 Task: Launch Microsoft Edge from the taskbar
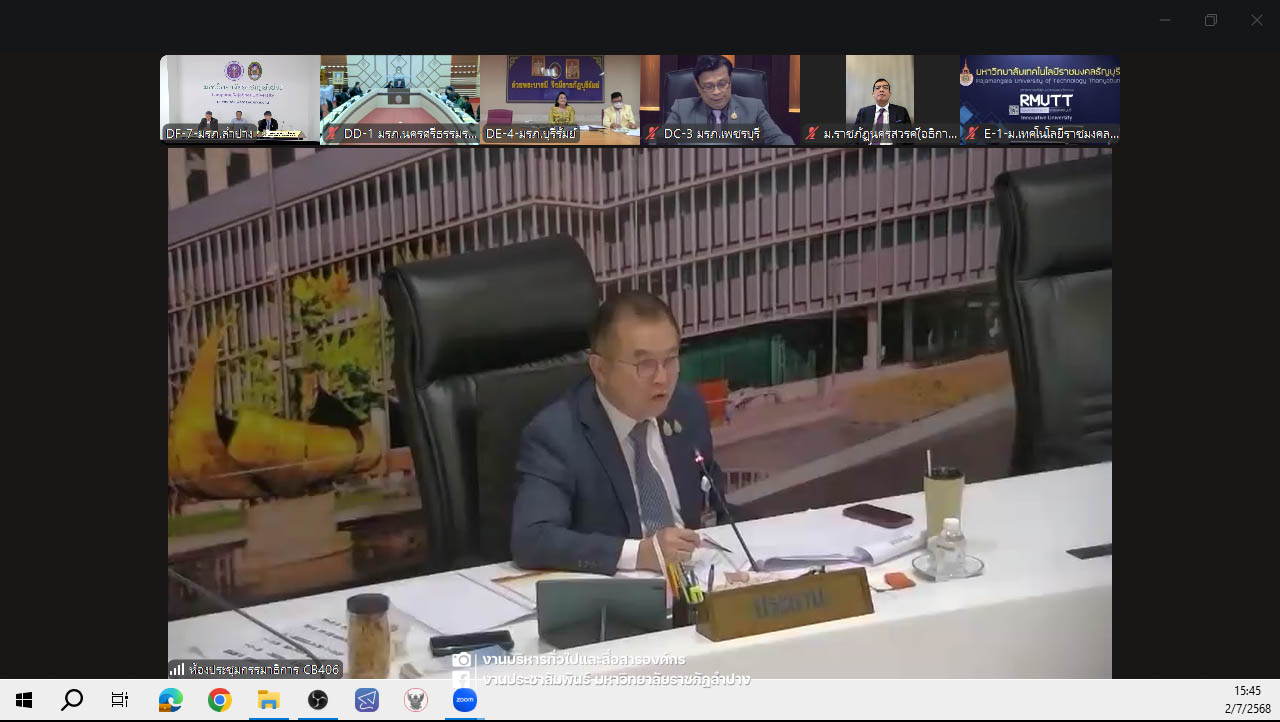171,700
